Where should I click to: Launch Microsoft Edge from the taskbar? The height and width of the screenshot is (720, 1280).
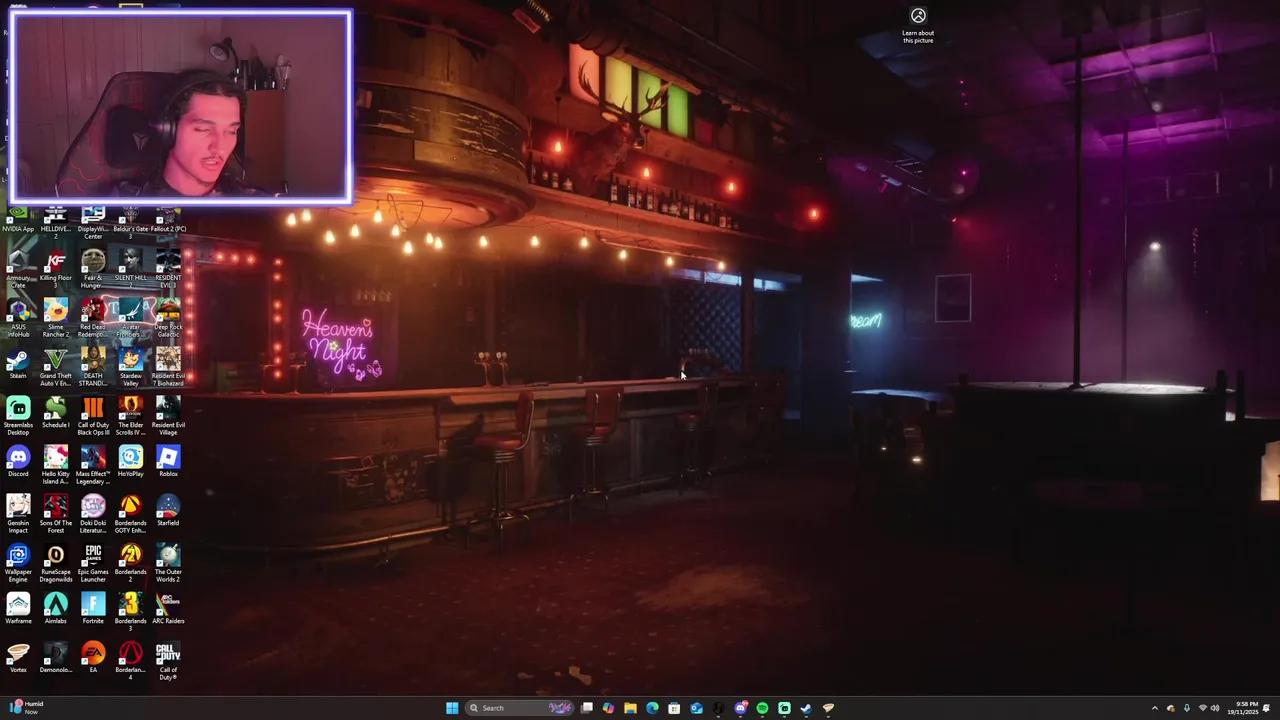click(652, 708)
